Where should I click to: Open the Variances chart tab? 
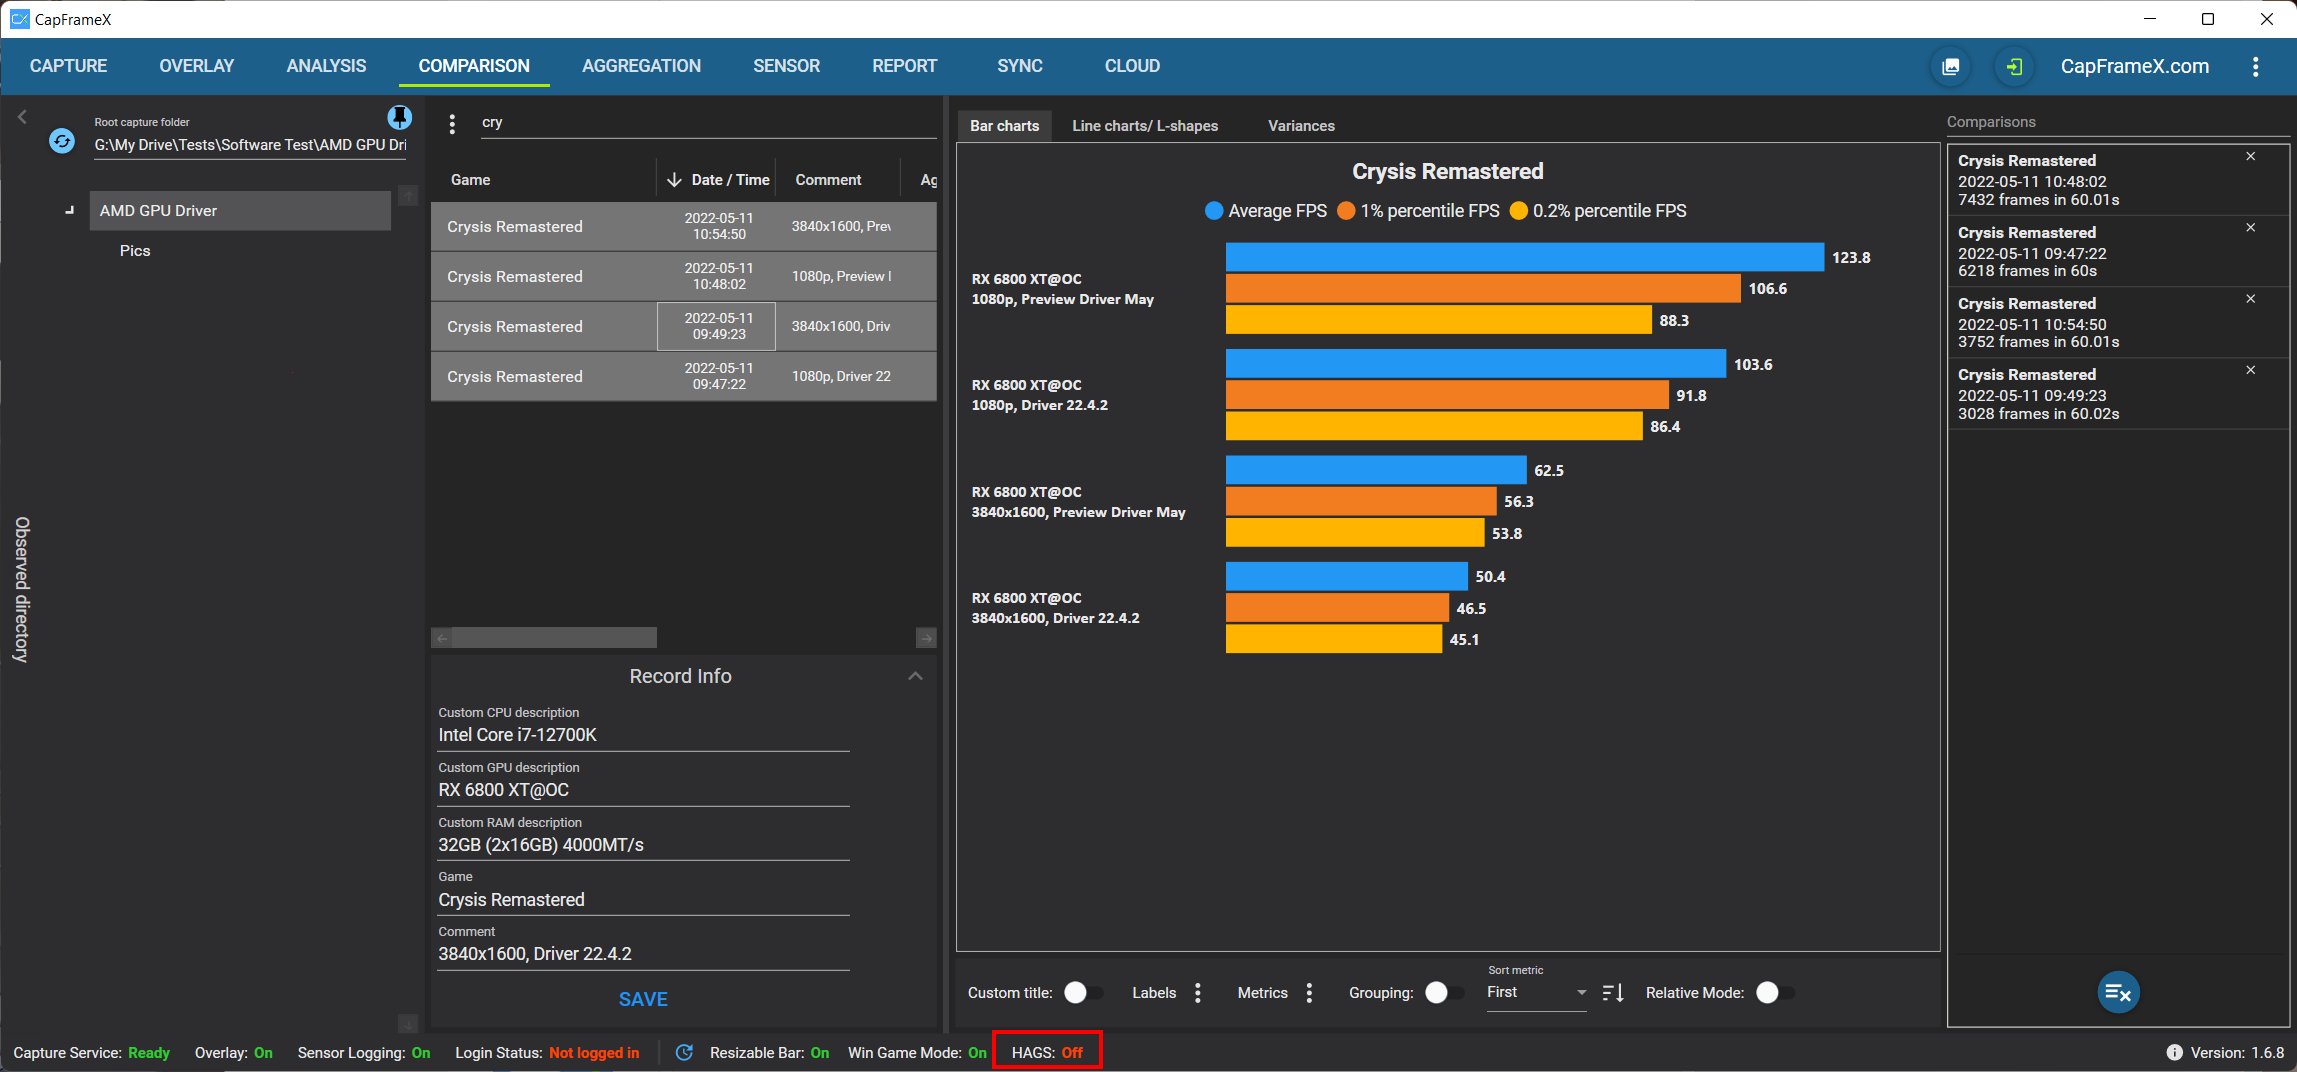click(1301, 126)
